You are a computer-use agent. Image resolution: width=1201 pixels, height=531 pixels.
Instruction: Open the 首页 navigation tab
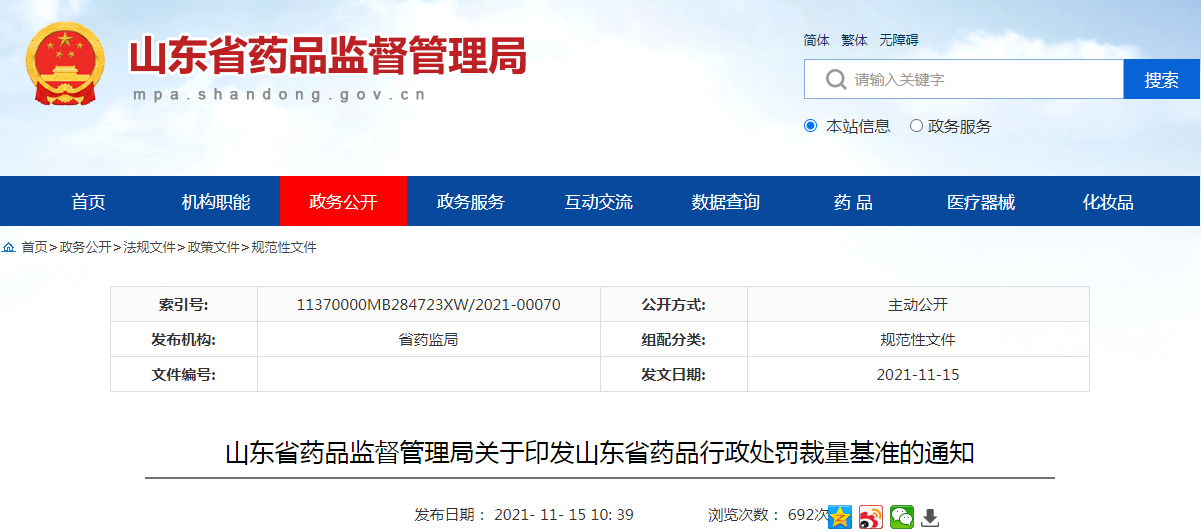[88, 202]
